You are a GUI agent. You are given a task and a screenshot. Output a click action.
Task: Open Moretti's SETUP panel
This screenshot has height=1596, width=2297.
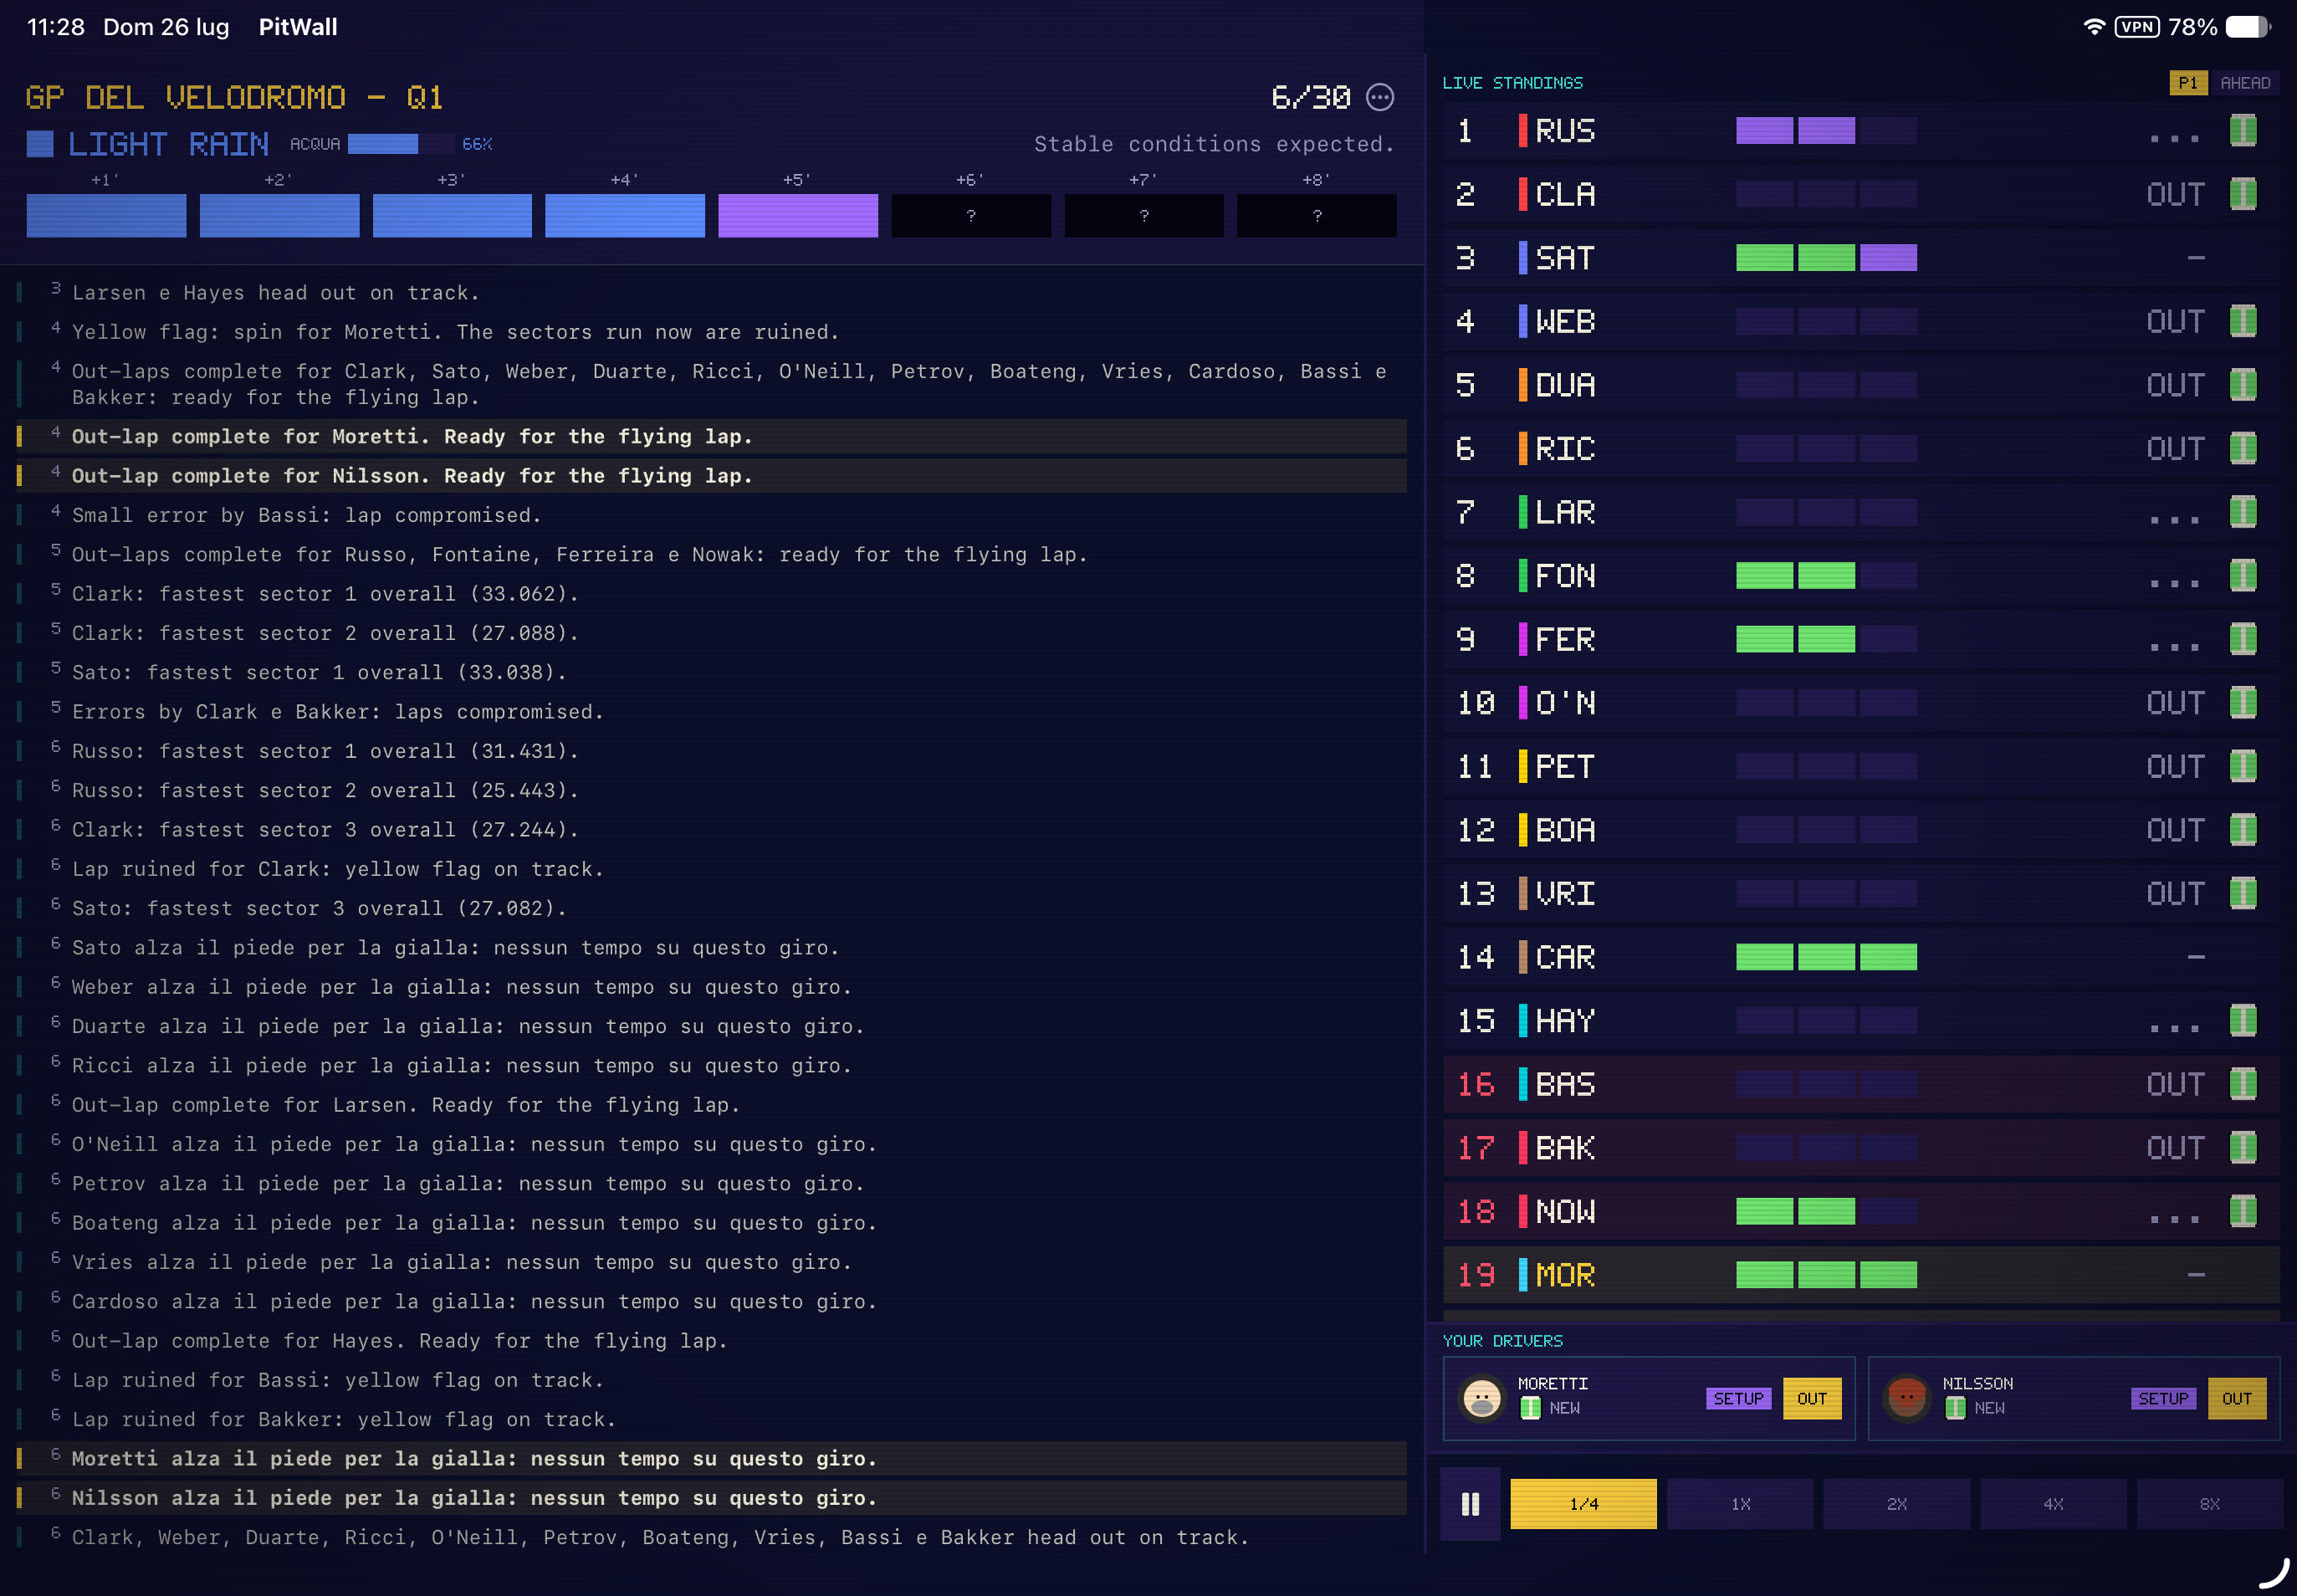1738,1398
